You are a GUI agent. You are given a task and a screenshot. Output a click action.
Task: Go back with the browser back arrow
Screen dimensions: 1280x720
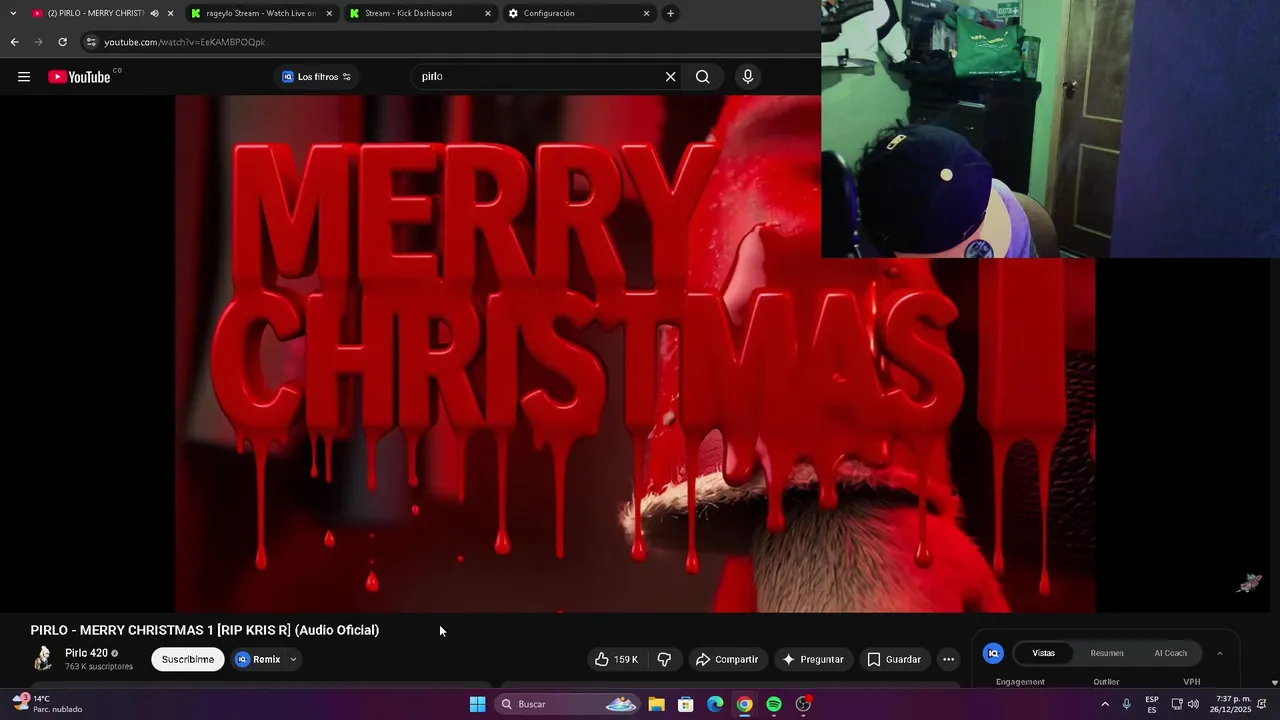coord(14,42)
